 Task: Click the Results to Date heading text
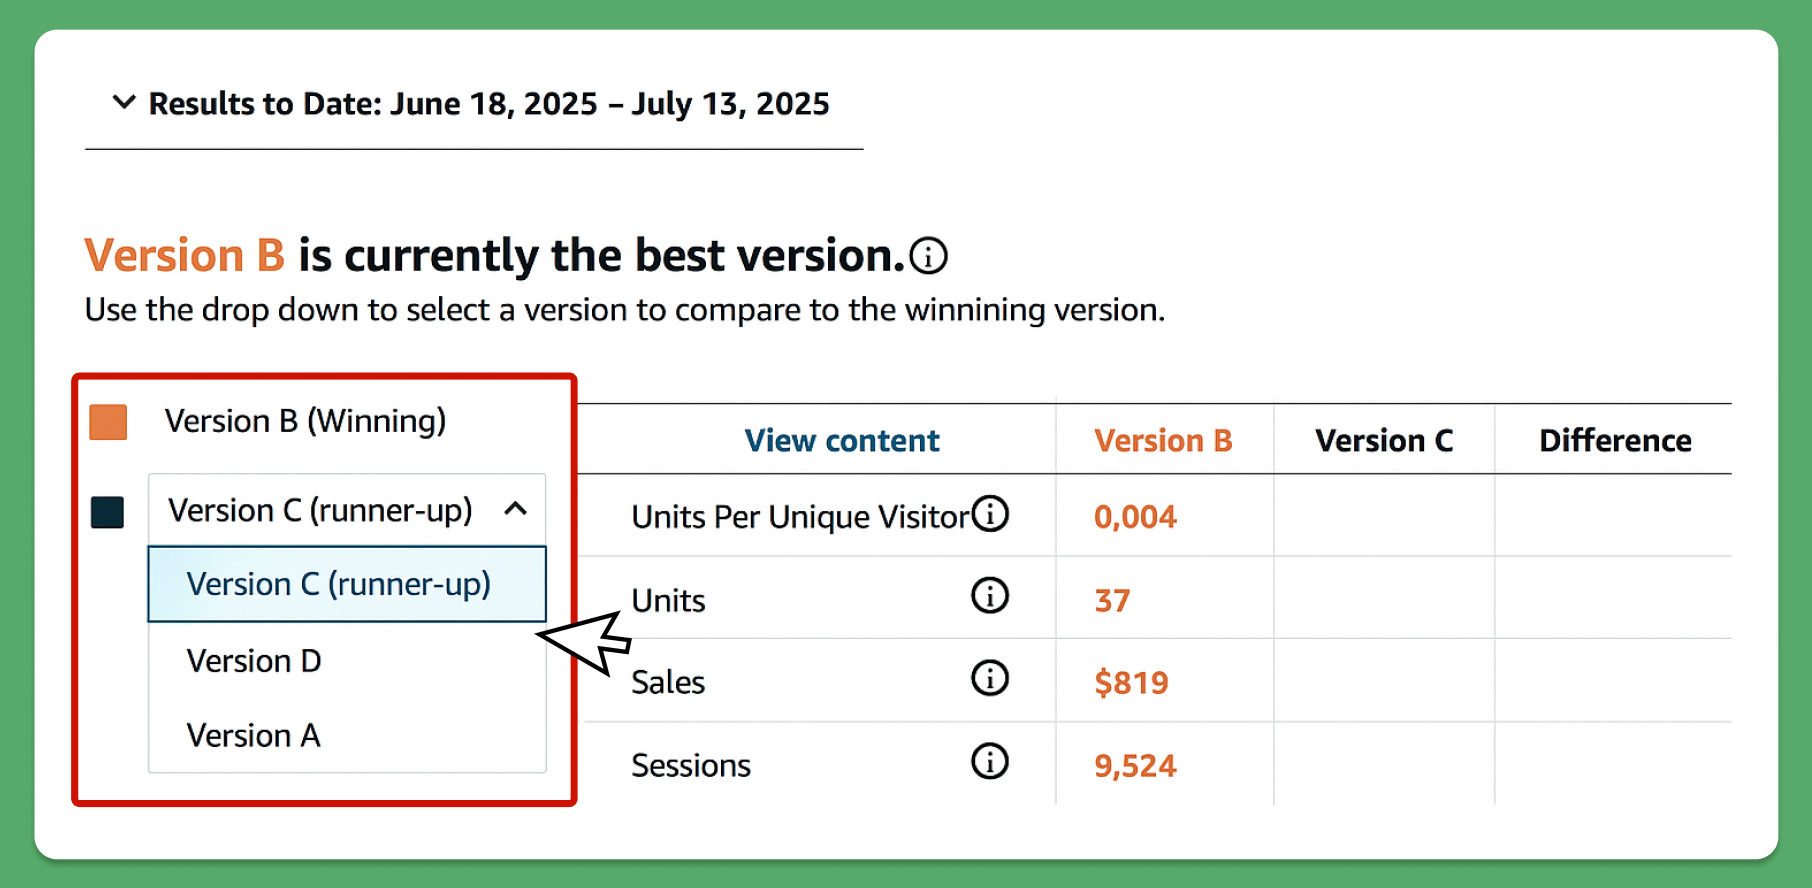pyautogui.click(x=489, y=104)
